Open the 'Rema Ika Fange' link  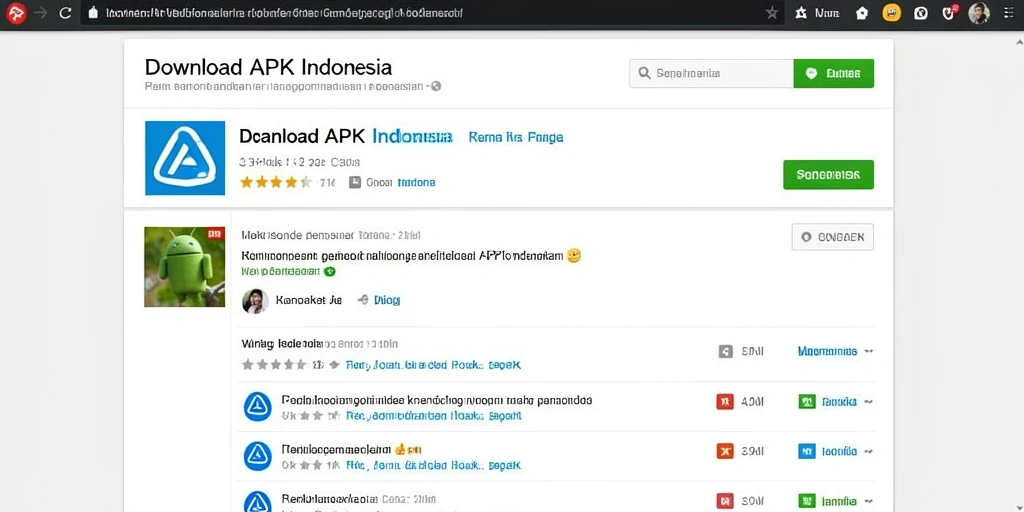click(x=516, y=137)
